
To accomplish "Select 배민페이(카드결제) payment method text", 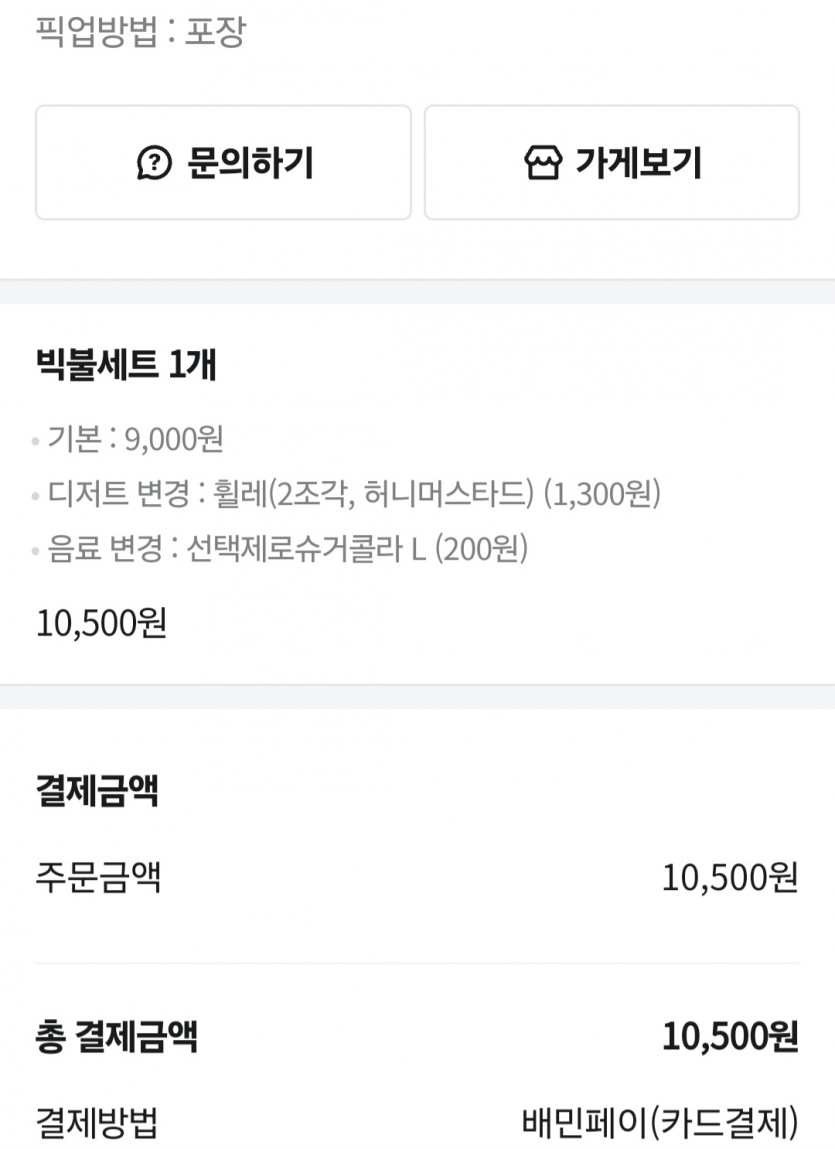I will 660,1122.
